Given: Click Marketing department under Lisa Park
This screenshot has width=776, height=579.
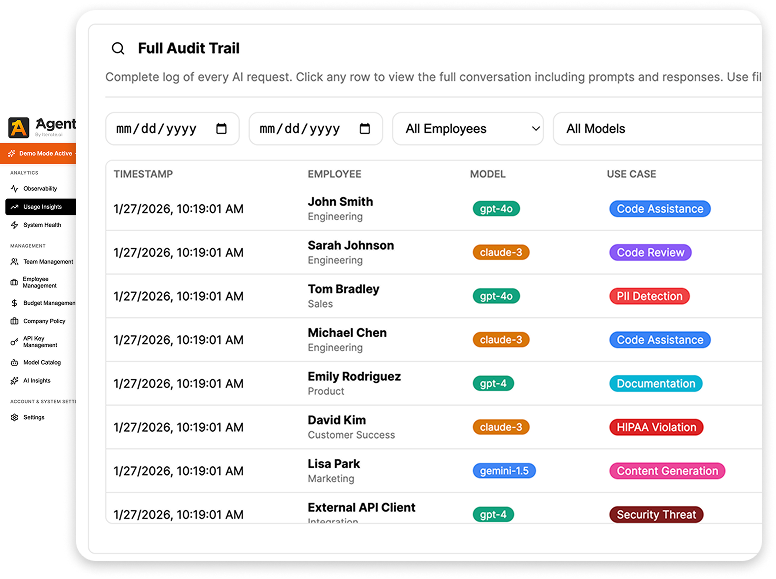Looking at the screenshot, I should (x=331, y=479).
